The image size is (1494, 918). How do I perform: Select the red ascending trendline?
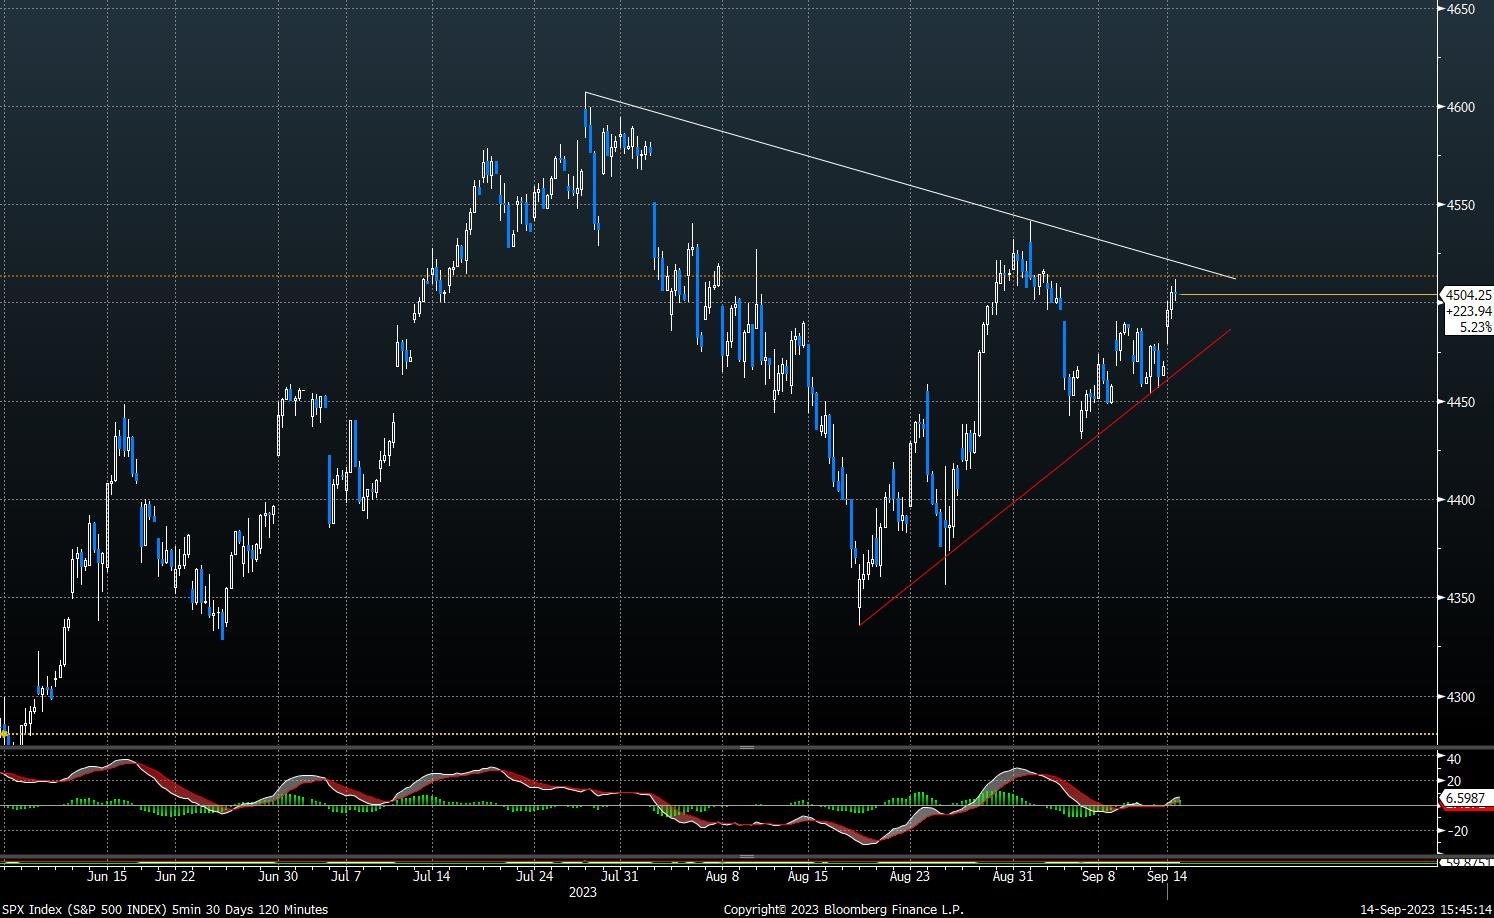click(x=1045, y=477)
